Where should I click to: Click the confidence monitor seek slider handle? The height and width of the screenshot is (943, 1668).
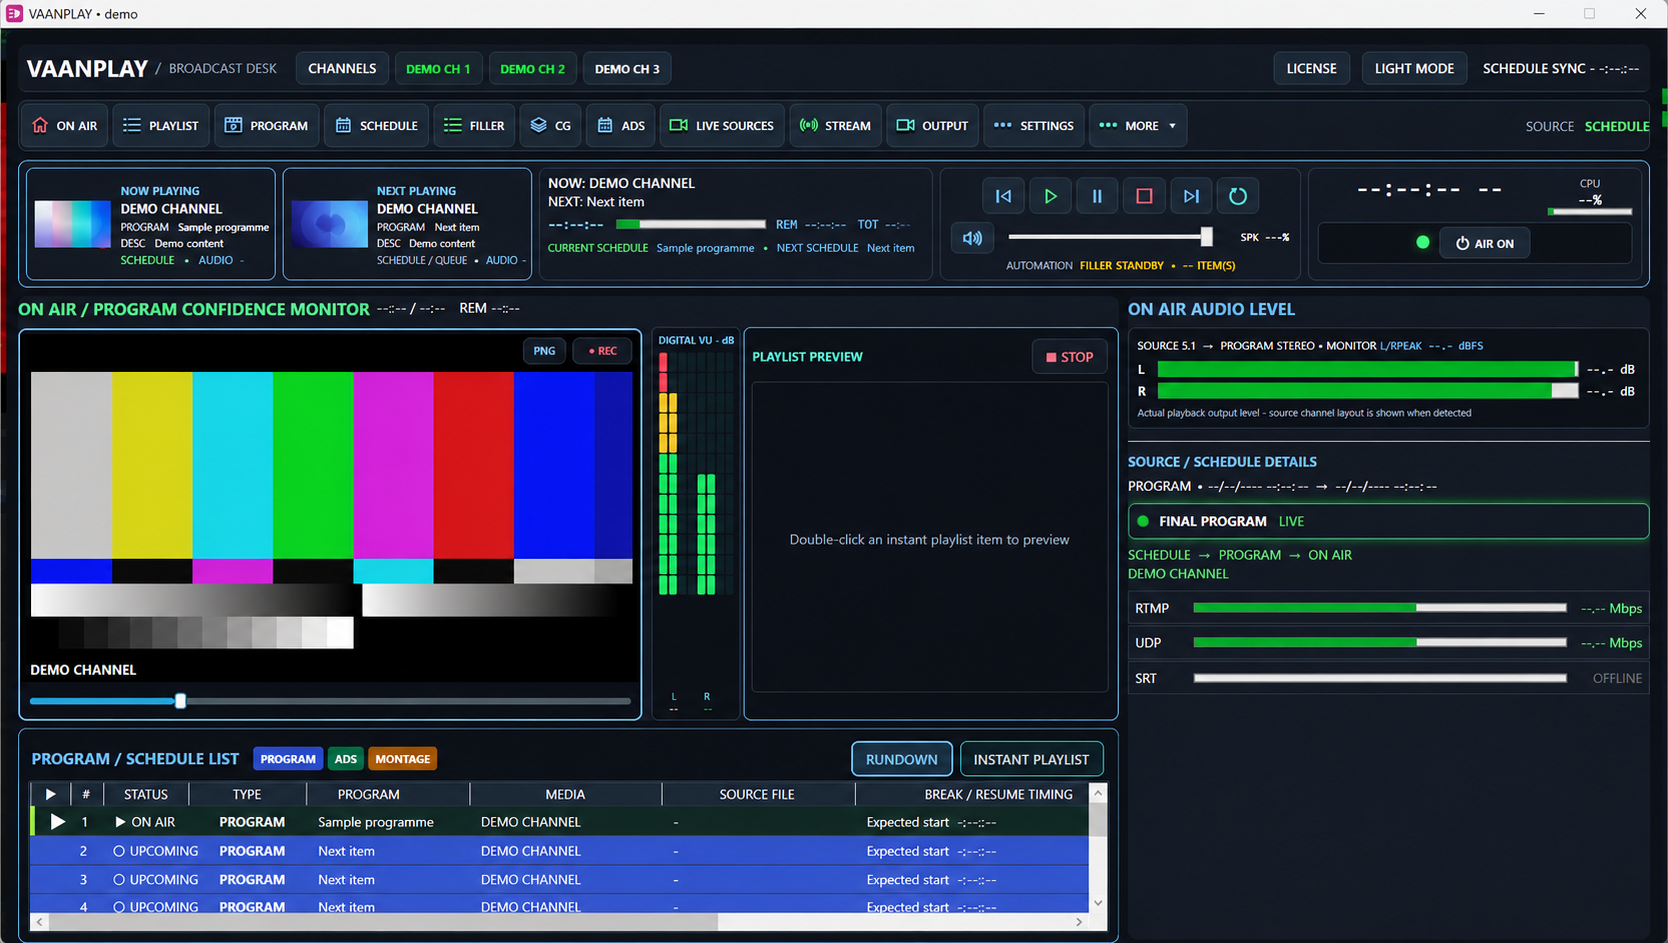coord(181,701)
